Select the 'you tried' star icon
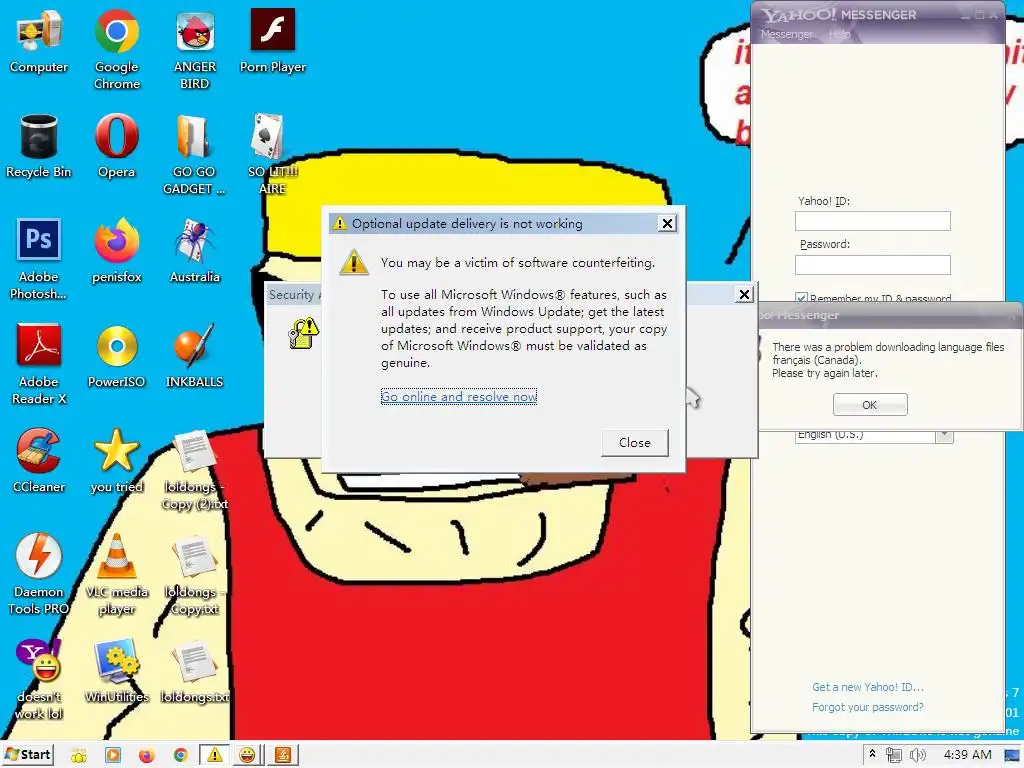 (x=116, y=461)
